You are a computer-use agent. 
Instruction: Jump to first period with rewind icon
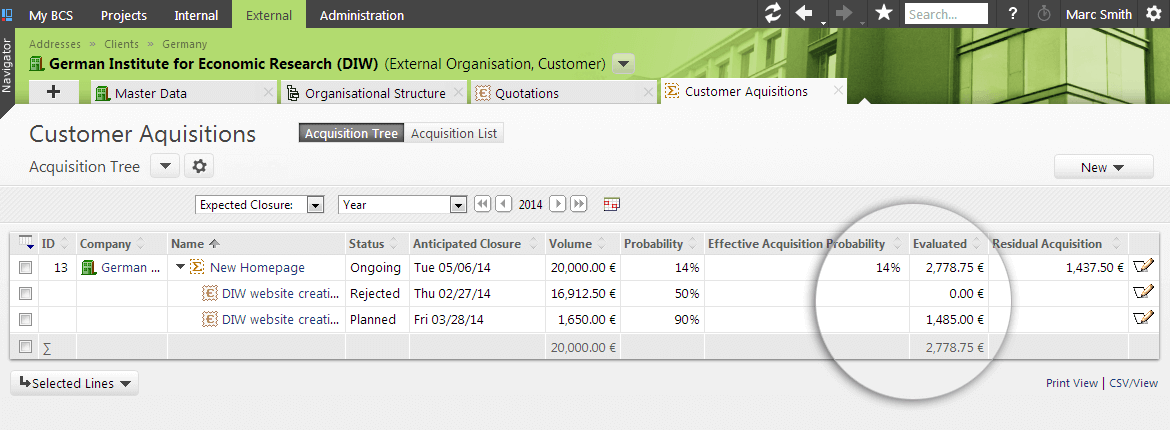(x=483, y=204)
